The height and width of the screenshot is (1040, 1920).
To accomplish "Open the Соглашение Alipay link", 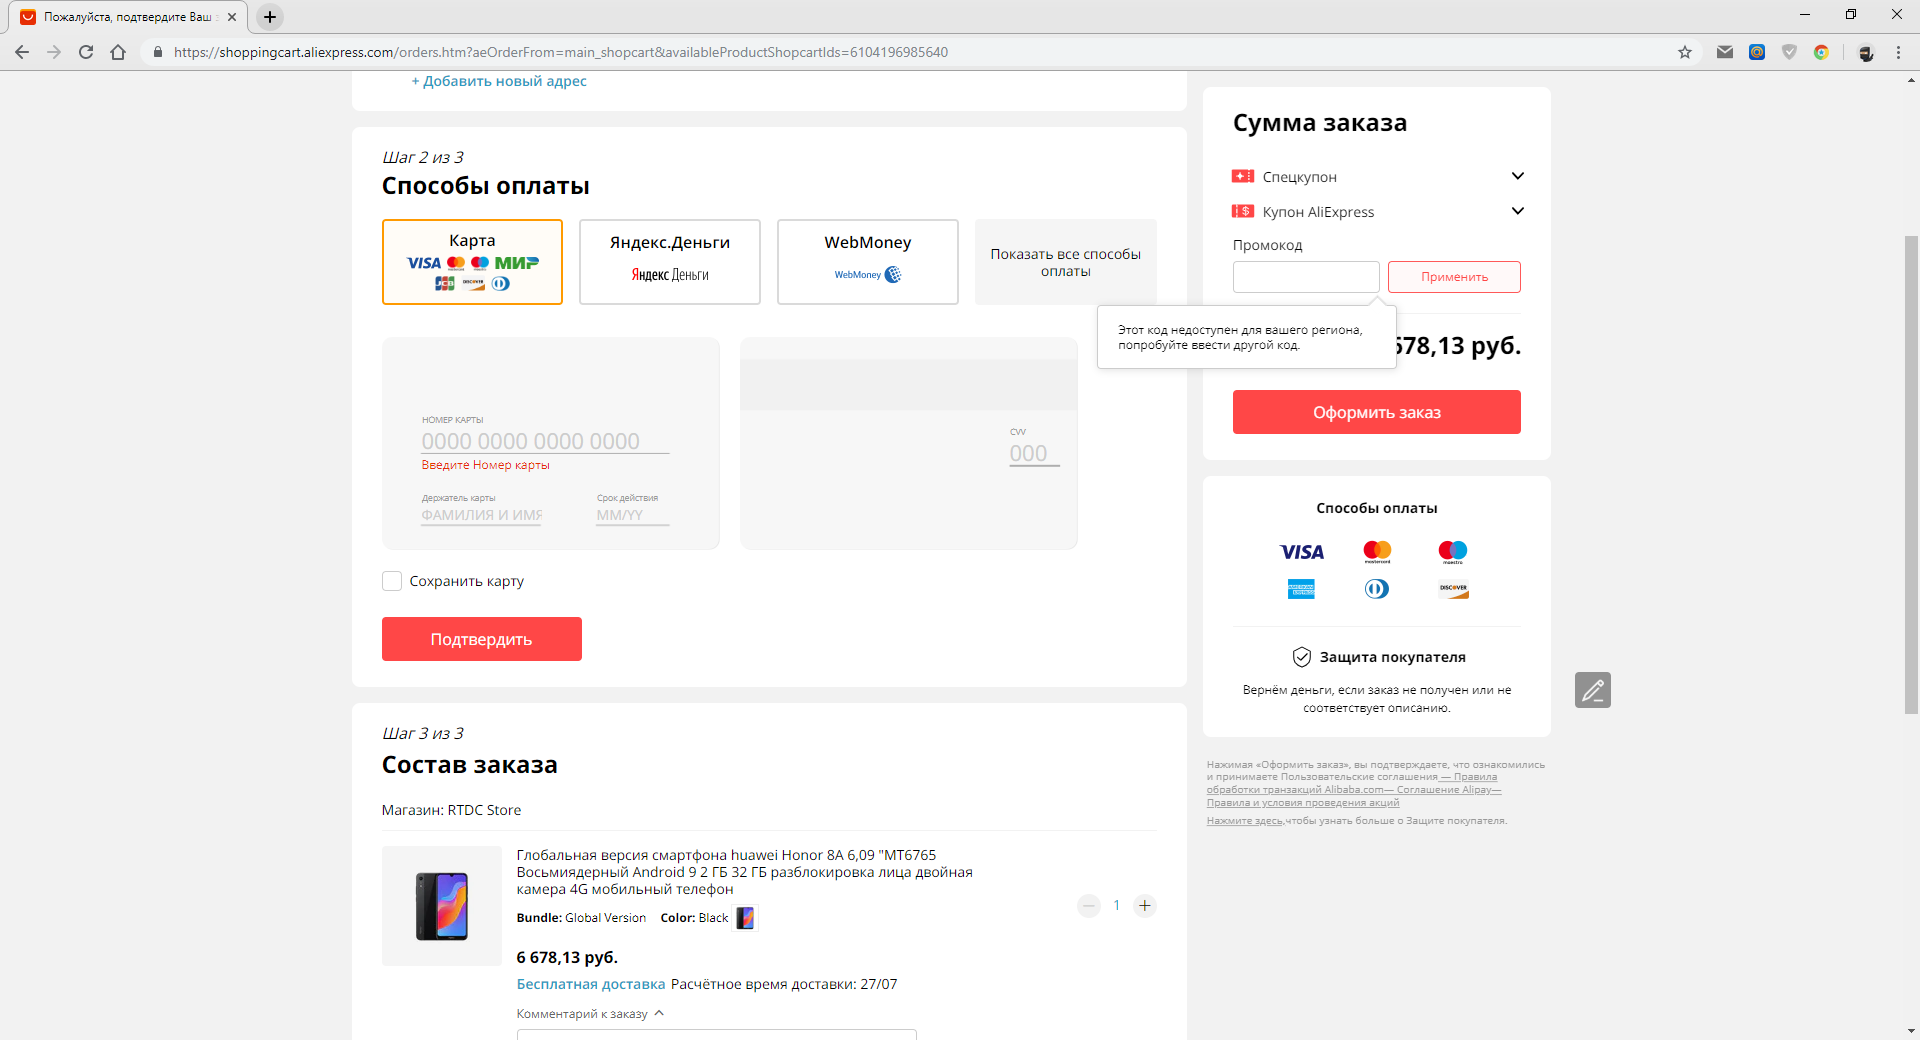I will coord(1449,790).
